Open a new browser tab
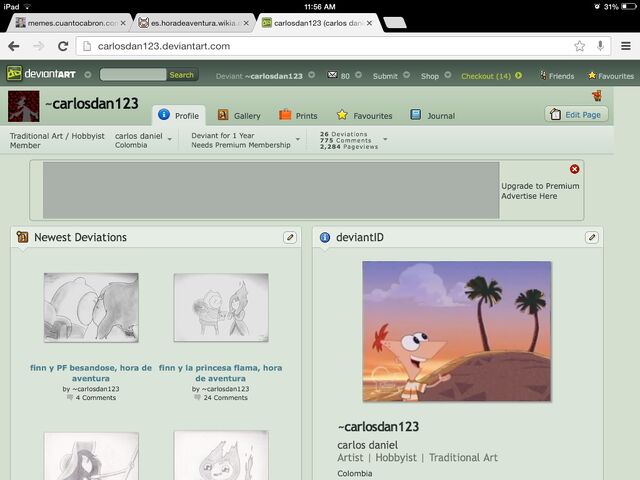The width and height of the screenshot is (640, 480). (395, 23)
